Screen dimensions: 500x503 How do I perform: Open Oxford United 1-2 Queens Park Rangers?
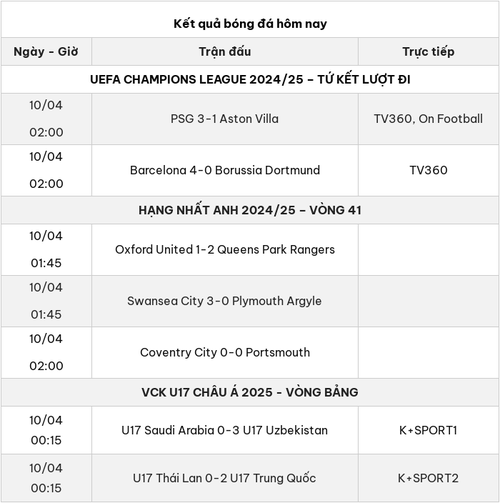tap(225, 249)
